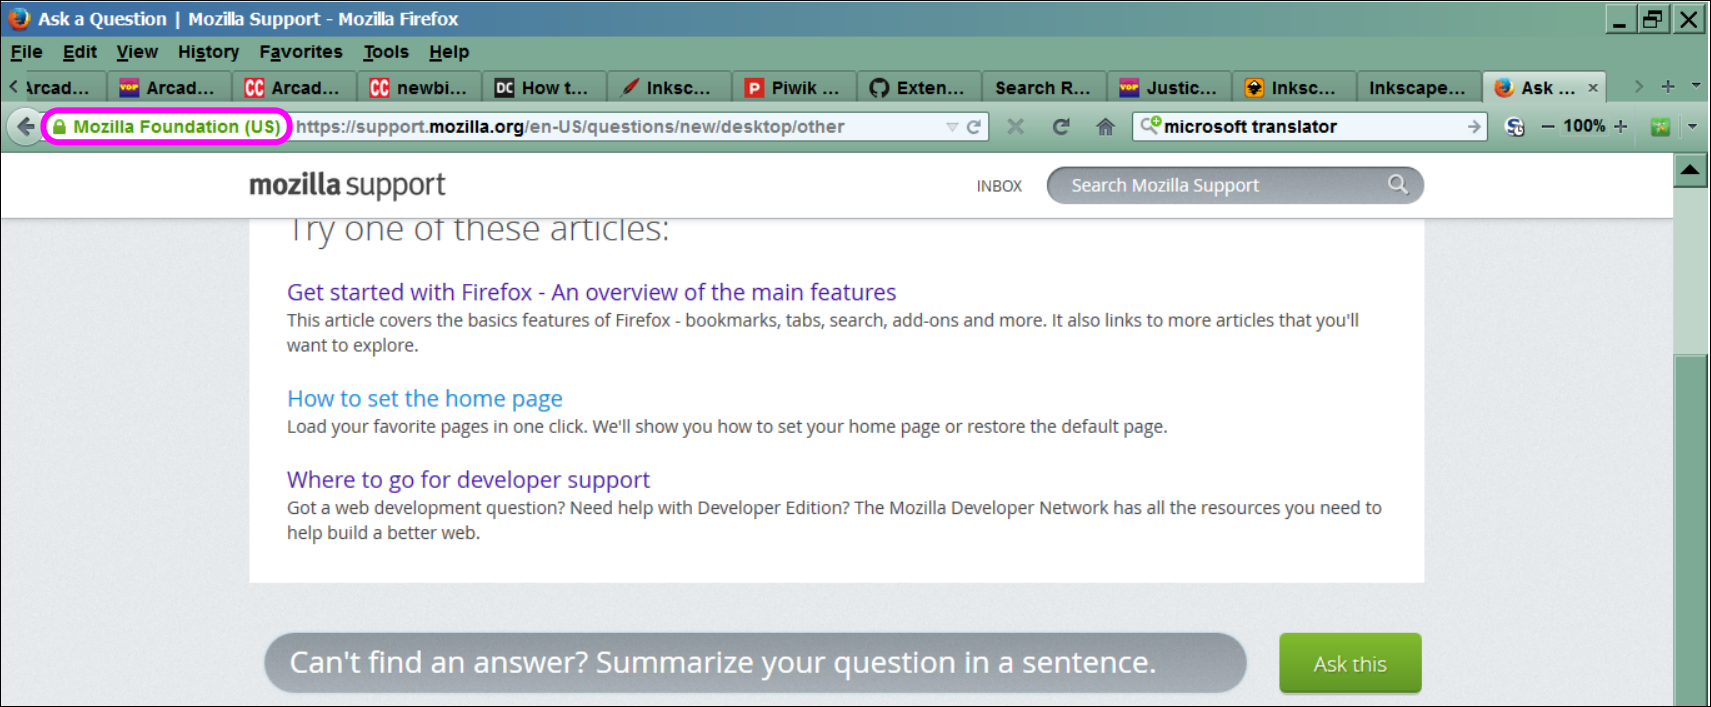Open Where to go for developer support article
This screenshot has width=1711, height=707.
(x=468, y=480)
